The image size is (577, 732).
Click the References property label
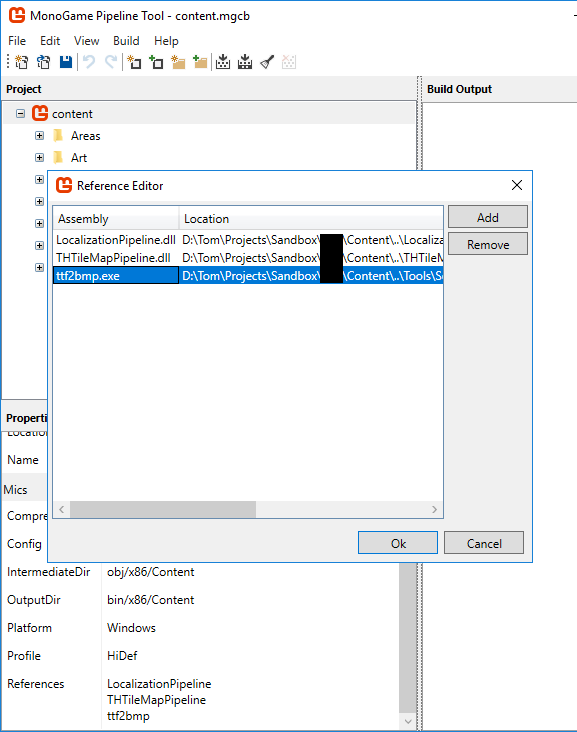click(x=35, y=684)
